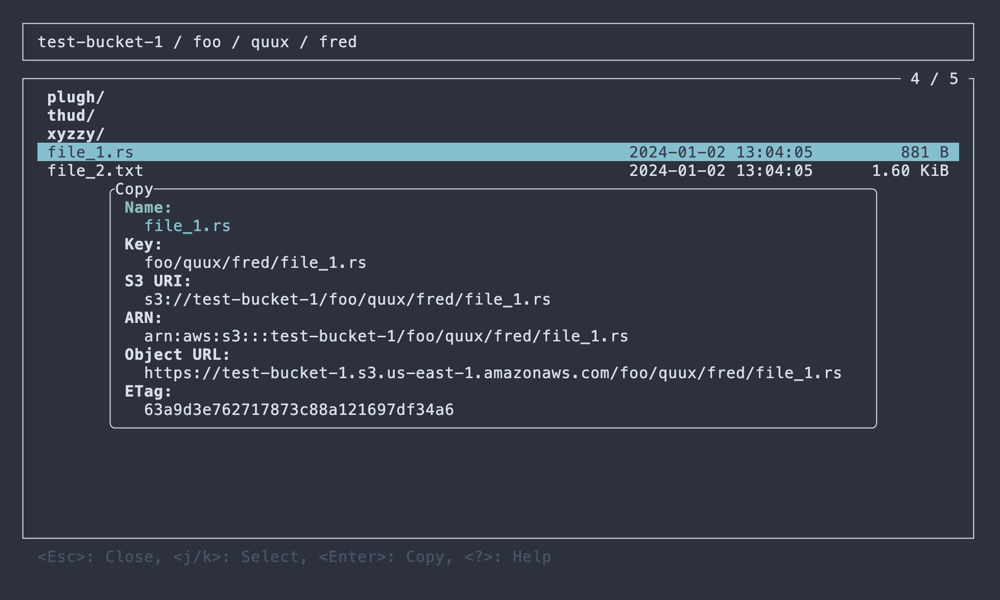Click the quux breadcrumb segment

pos(270,42)
